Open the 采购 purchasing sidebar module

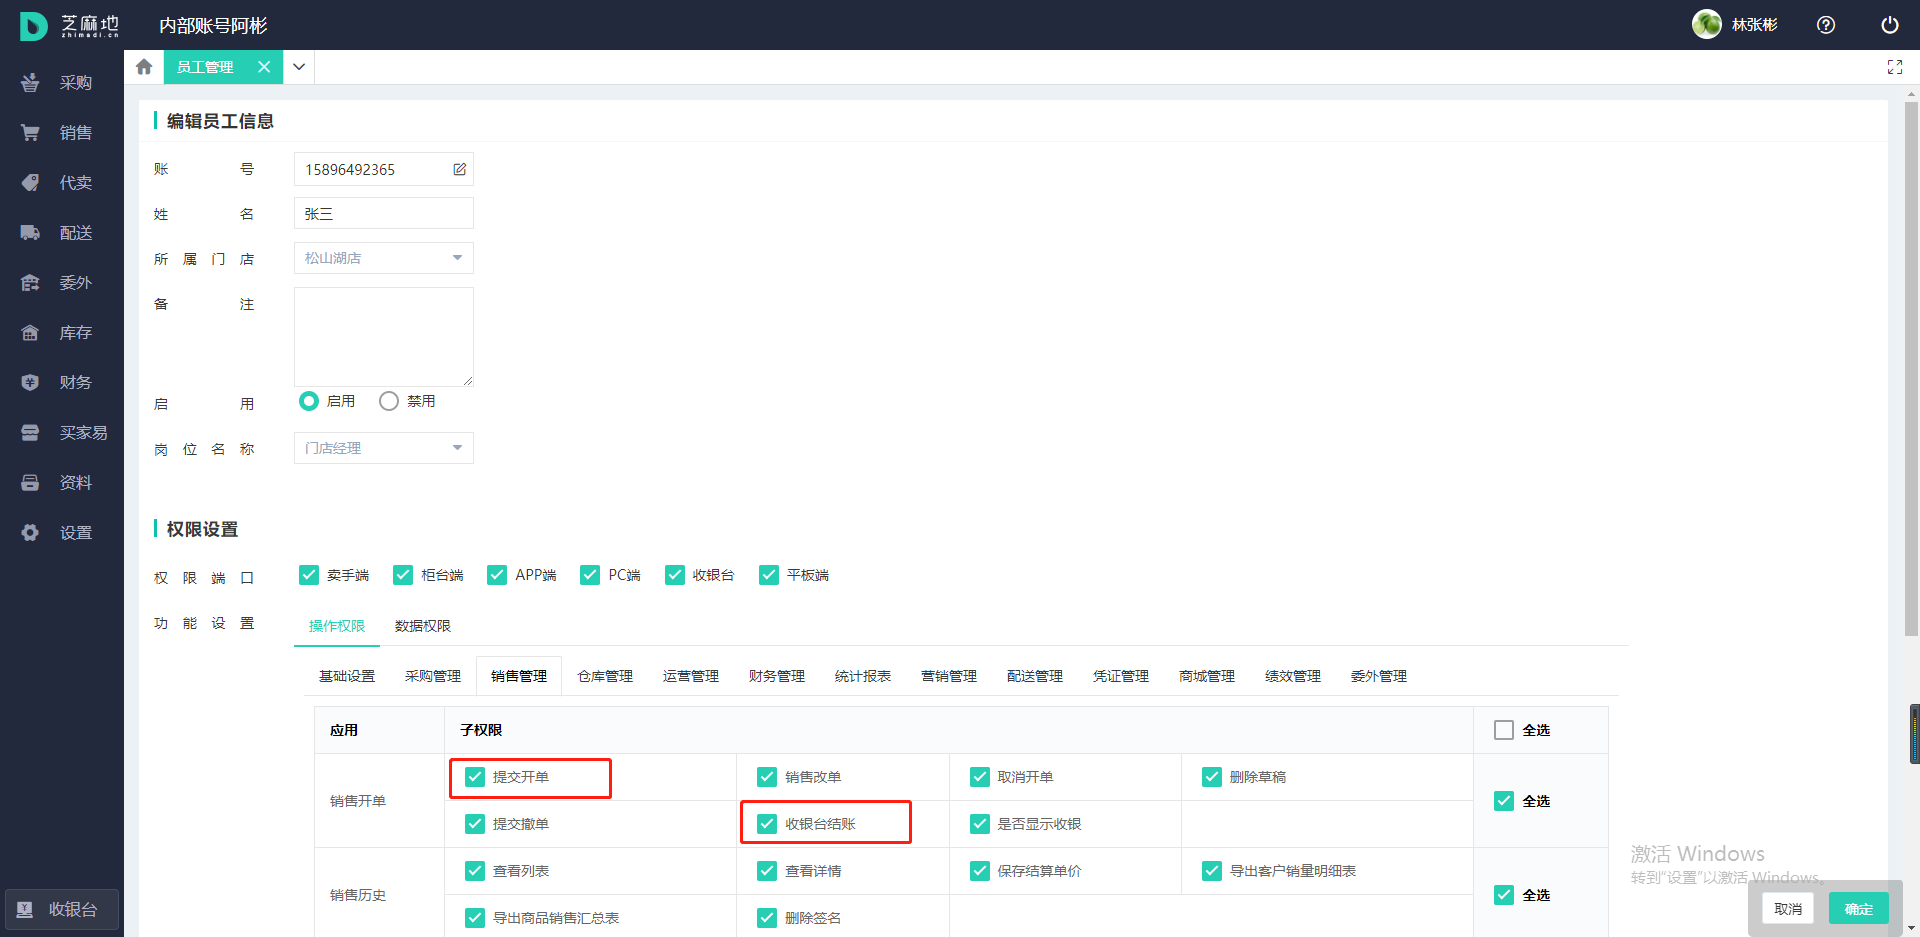tap(60, 83)
